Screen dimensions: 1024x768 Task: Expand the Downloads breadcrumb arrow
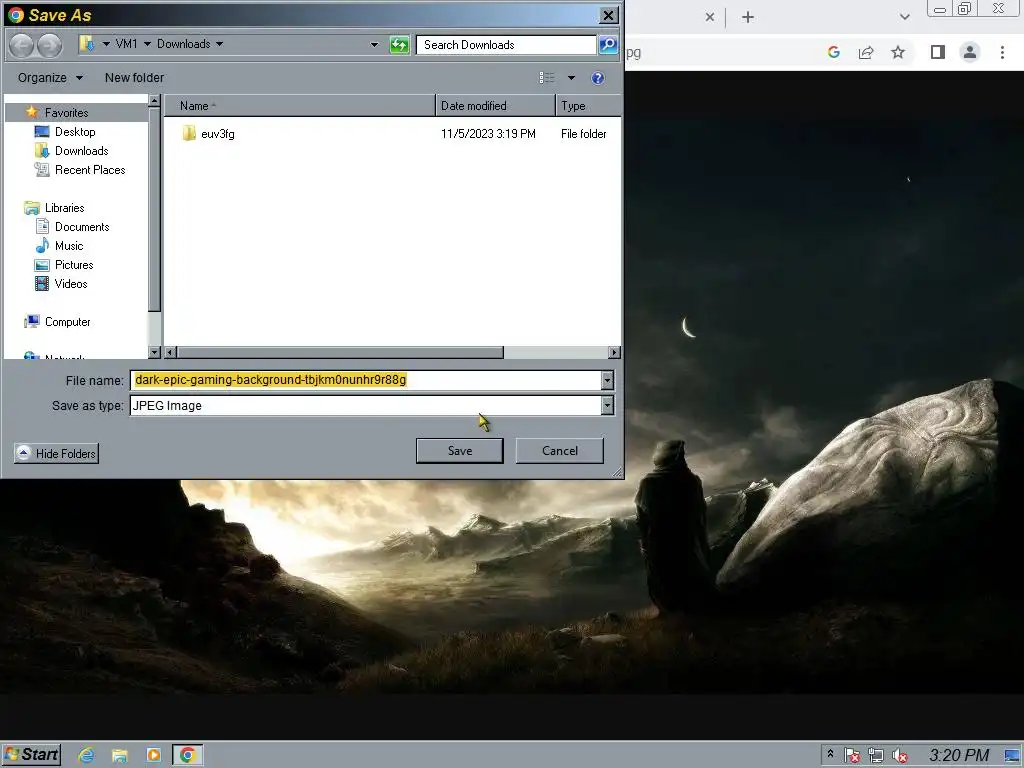point(219,44)
